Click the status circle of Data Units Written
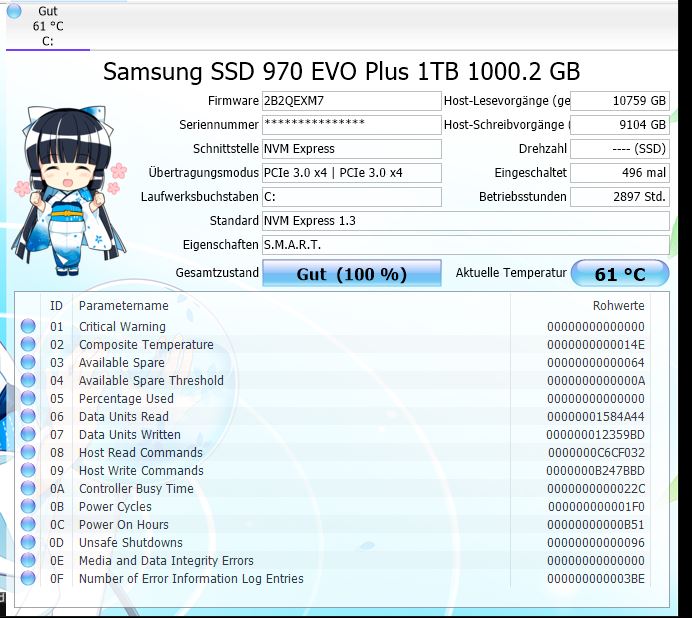This screenshot has height=618, width=692. tap(28, 434)
